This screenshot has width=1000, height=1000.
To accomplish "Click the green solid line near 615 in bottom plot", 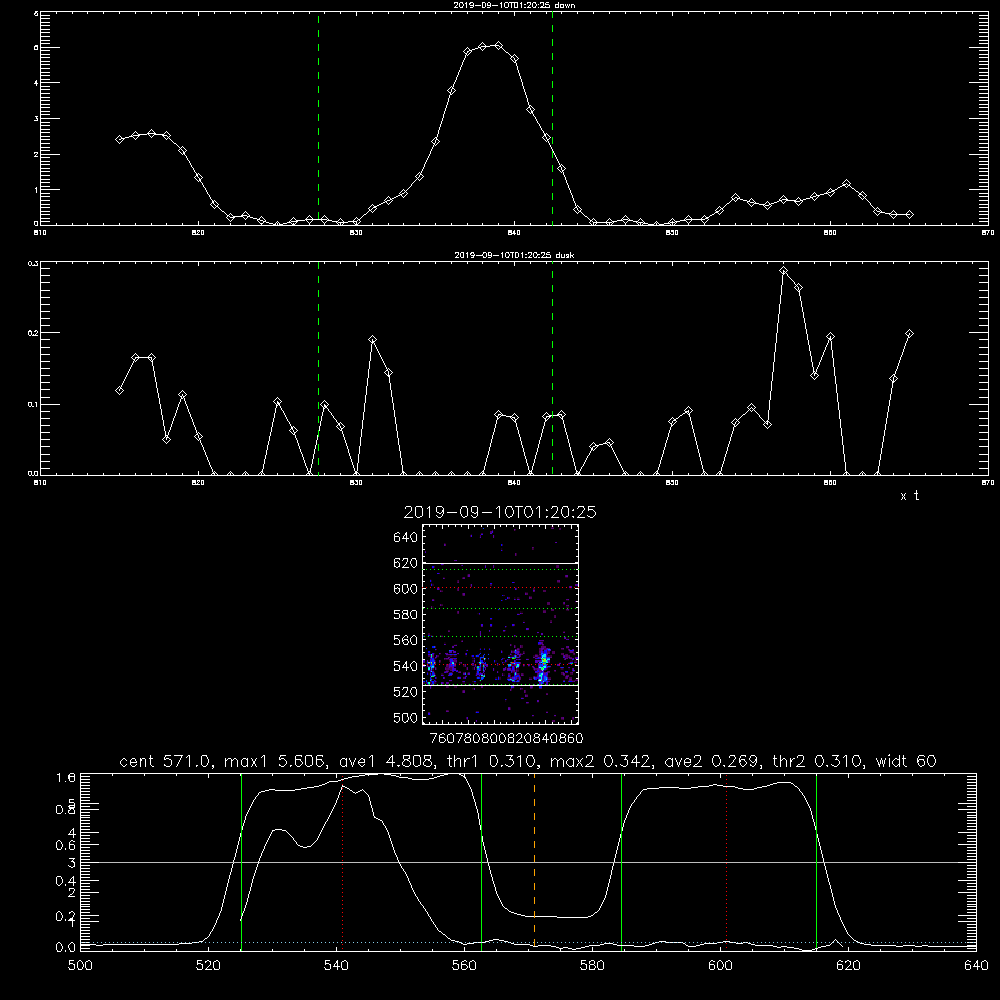I will [816, 861].
